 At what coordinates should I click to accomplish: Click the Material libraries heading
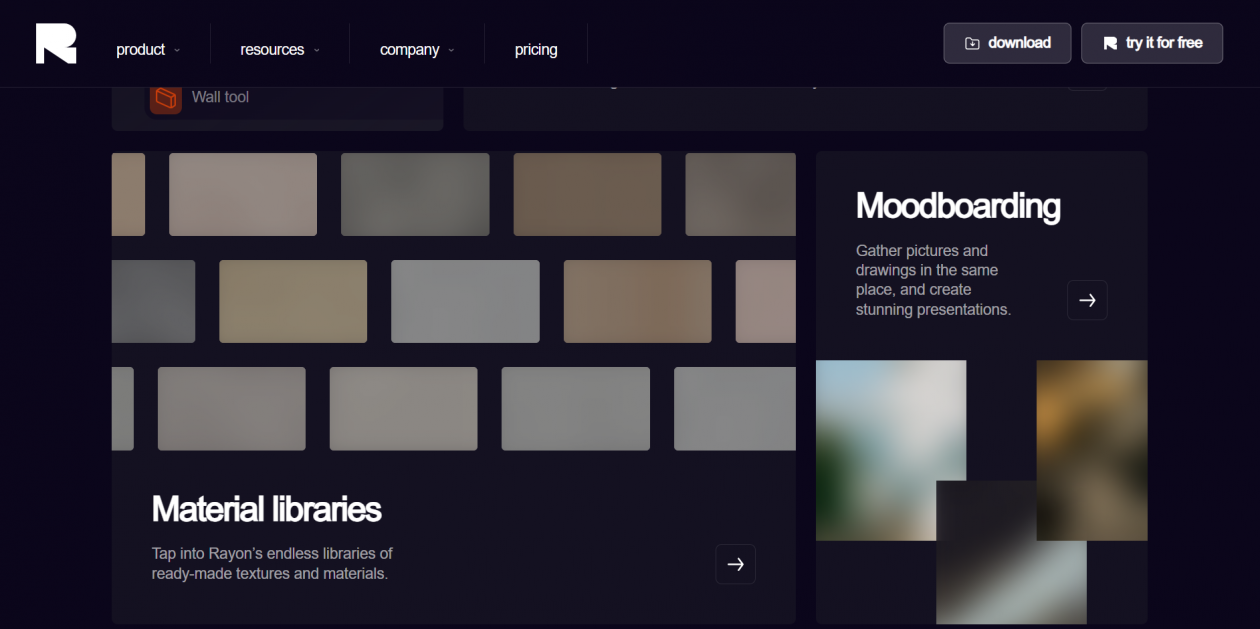pos(267,509)
